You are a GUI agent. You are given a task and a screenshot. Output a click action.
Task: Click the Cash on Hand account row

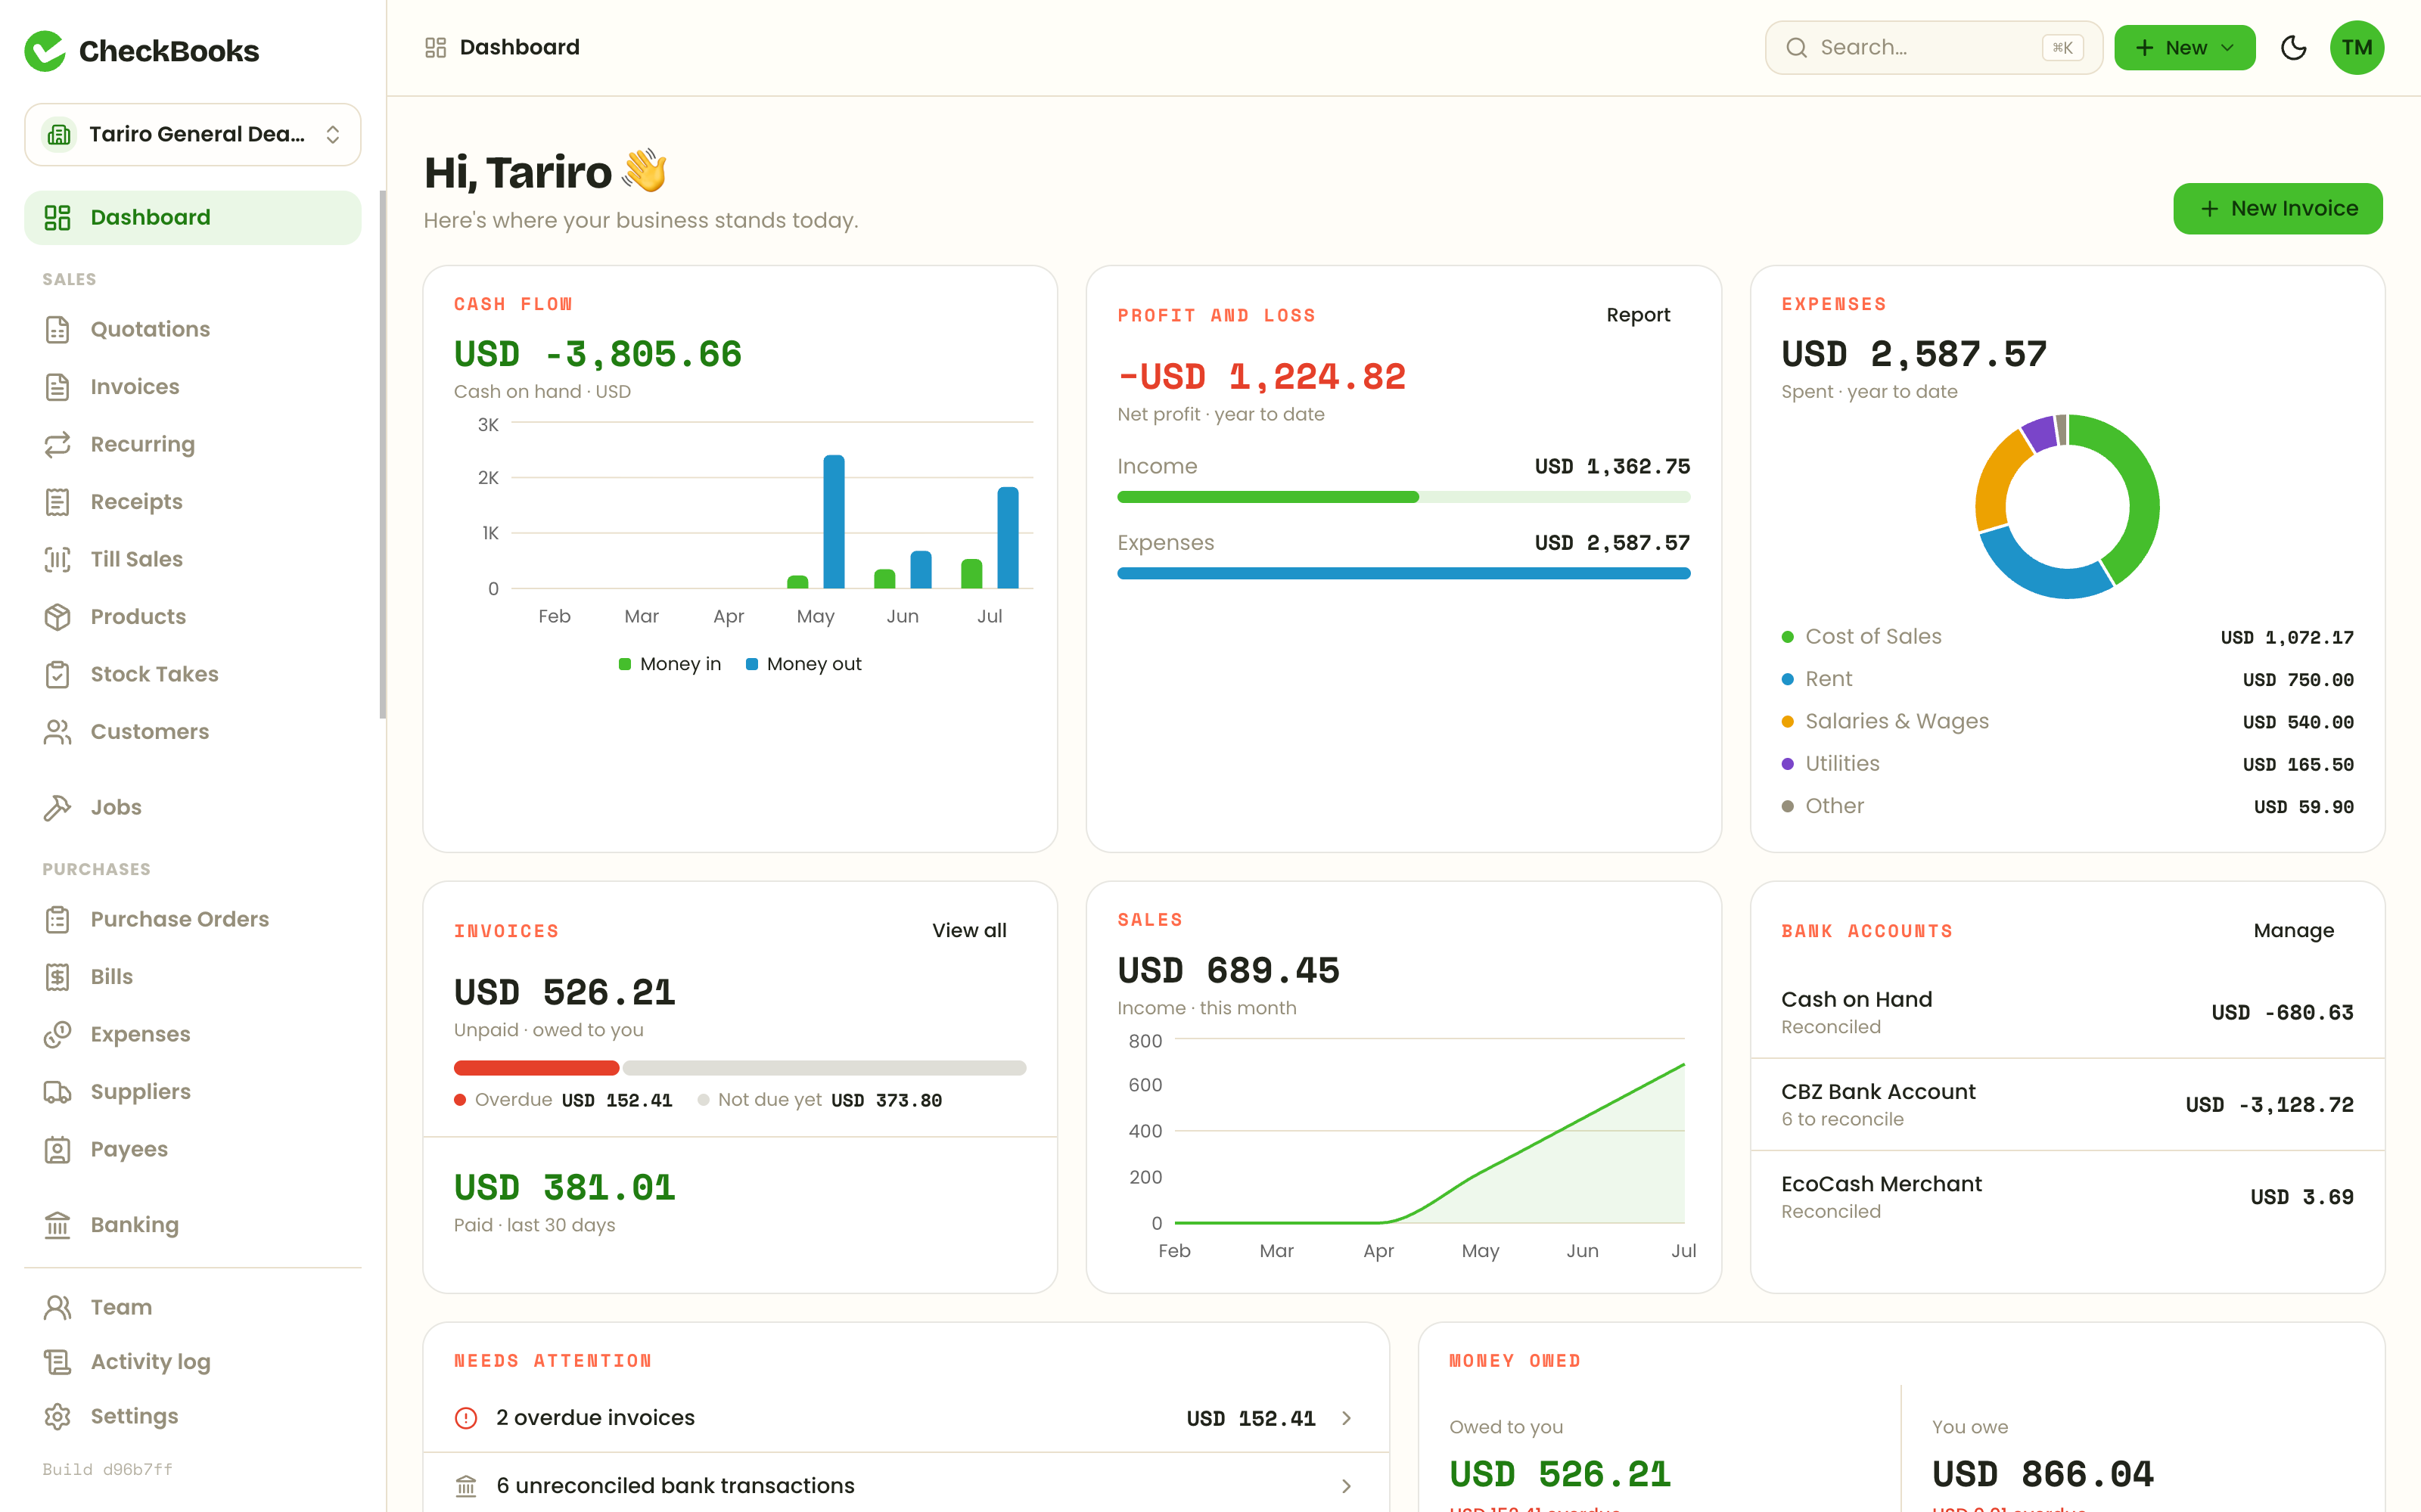[2066, 1012]
